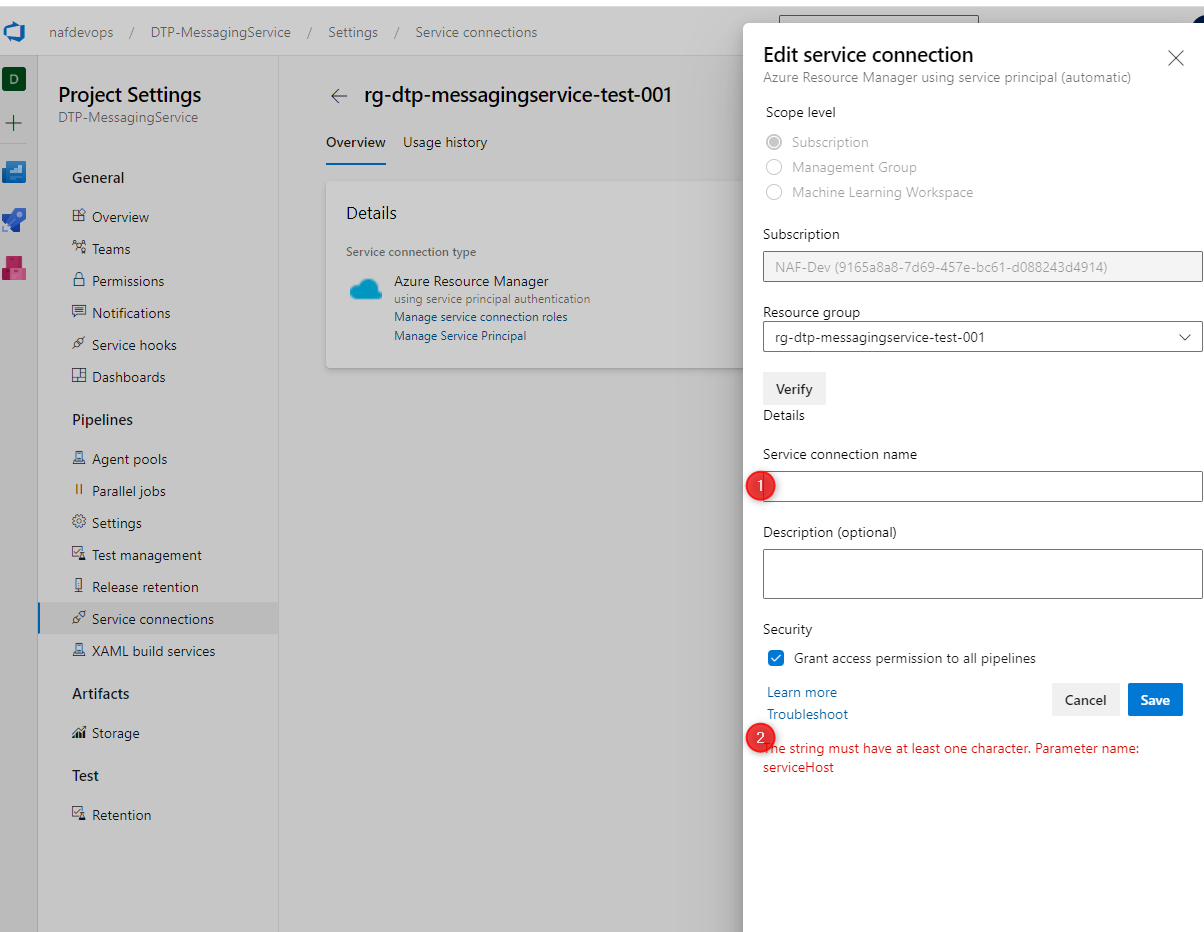Go back with the left arrow icon
This screenshot has width=1204, height=932.
pyautogui.click(x=339, y=96)
